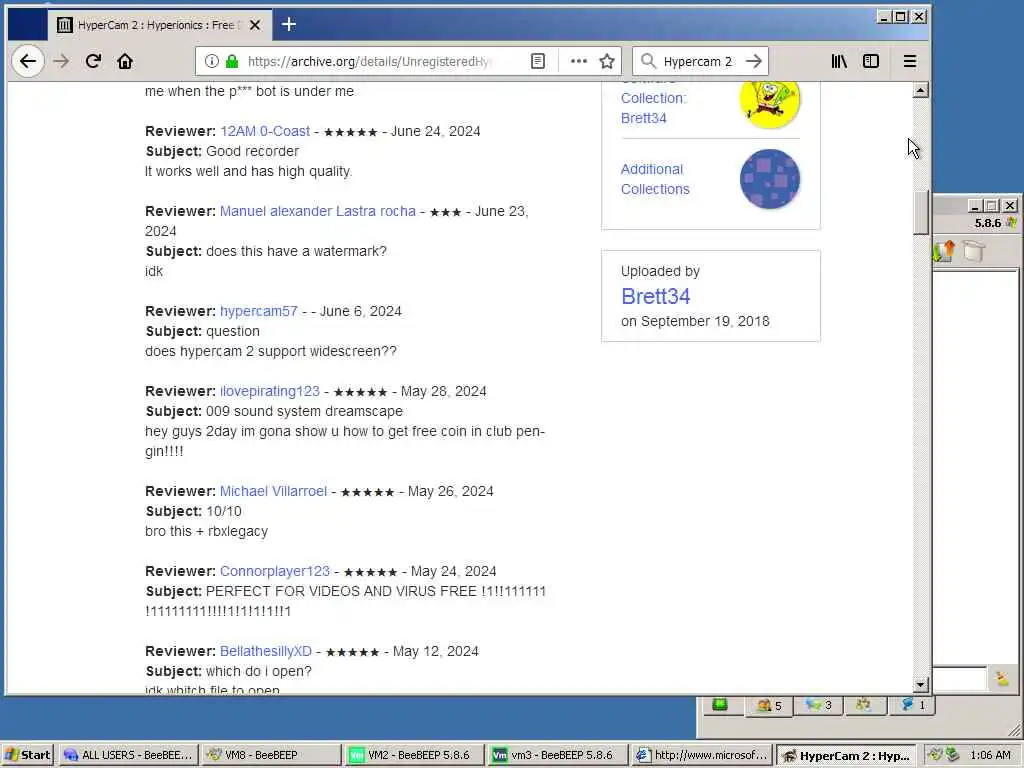Viewport: 1024px width, 768px height.
Task: Open the BeeBEEP users tab showing 5
Action: (769, 705)
